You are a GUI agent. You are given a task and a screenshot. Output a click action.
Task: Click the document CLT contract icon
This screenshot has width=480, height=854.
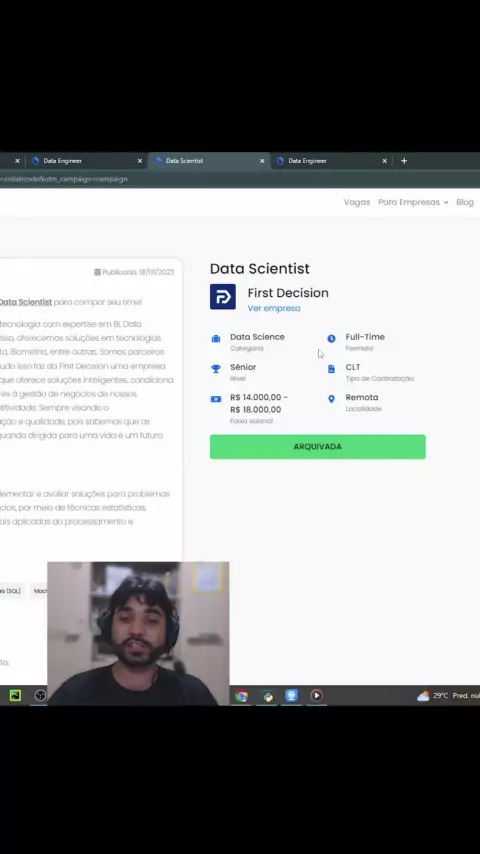coord(331,369)
